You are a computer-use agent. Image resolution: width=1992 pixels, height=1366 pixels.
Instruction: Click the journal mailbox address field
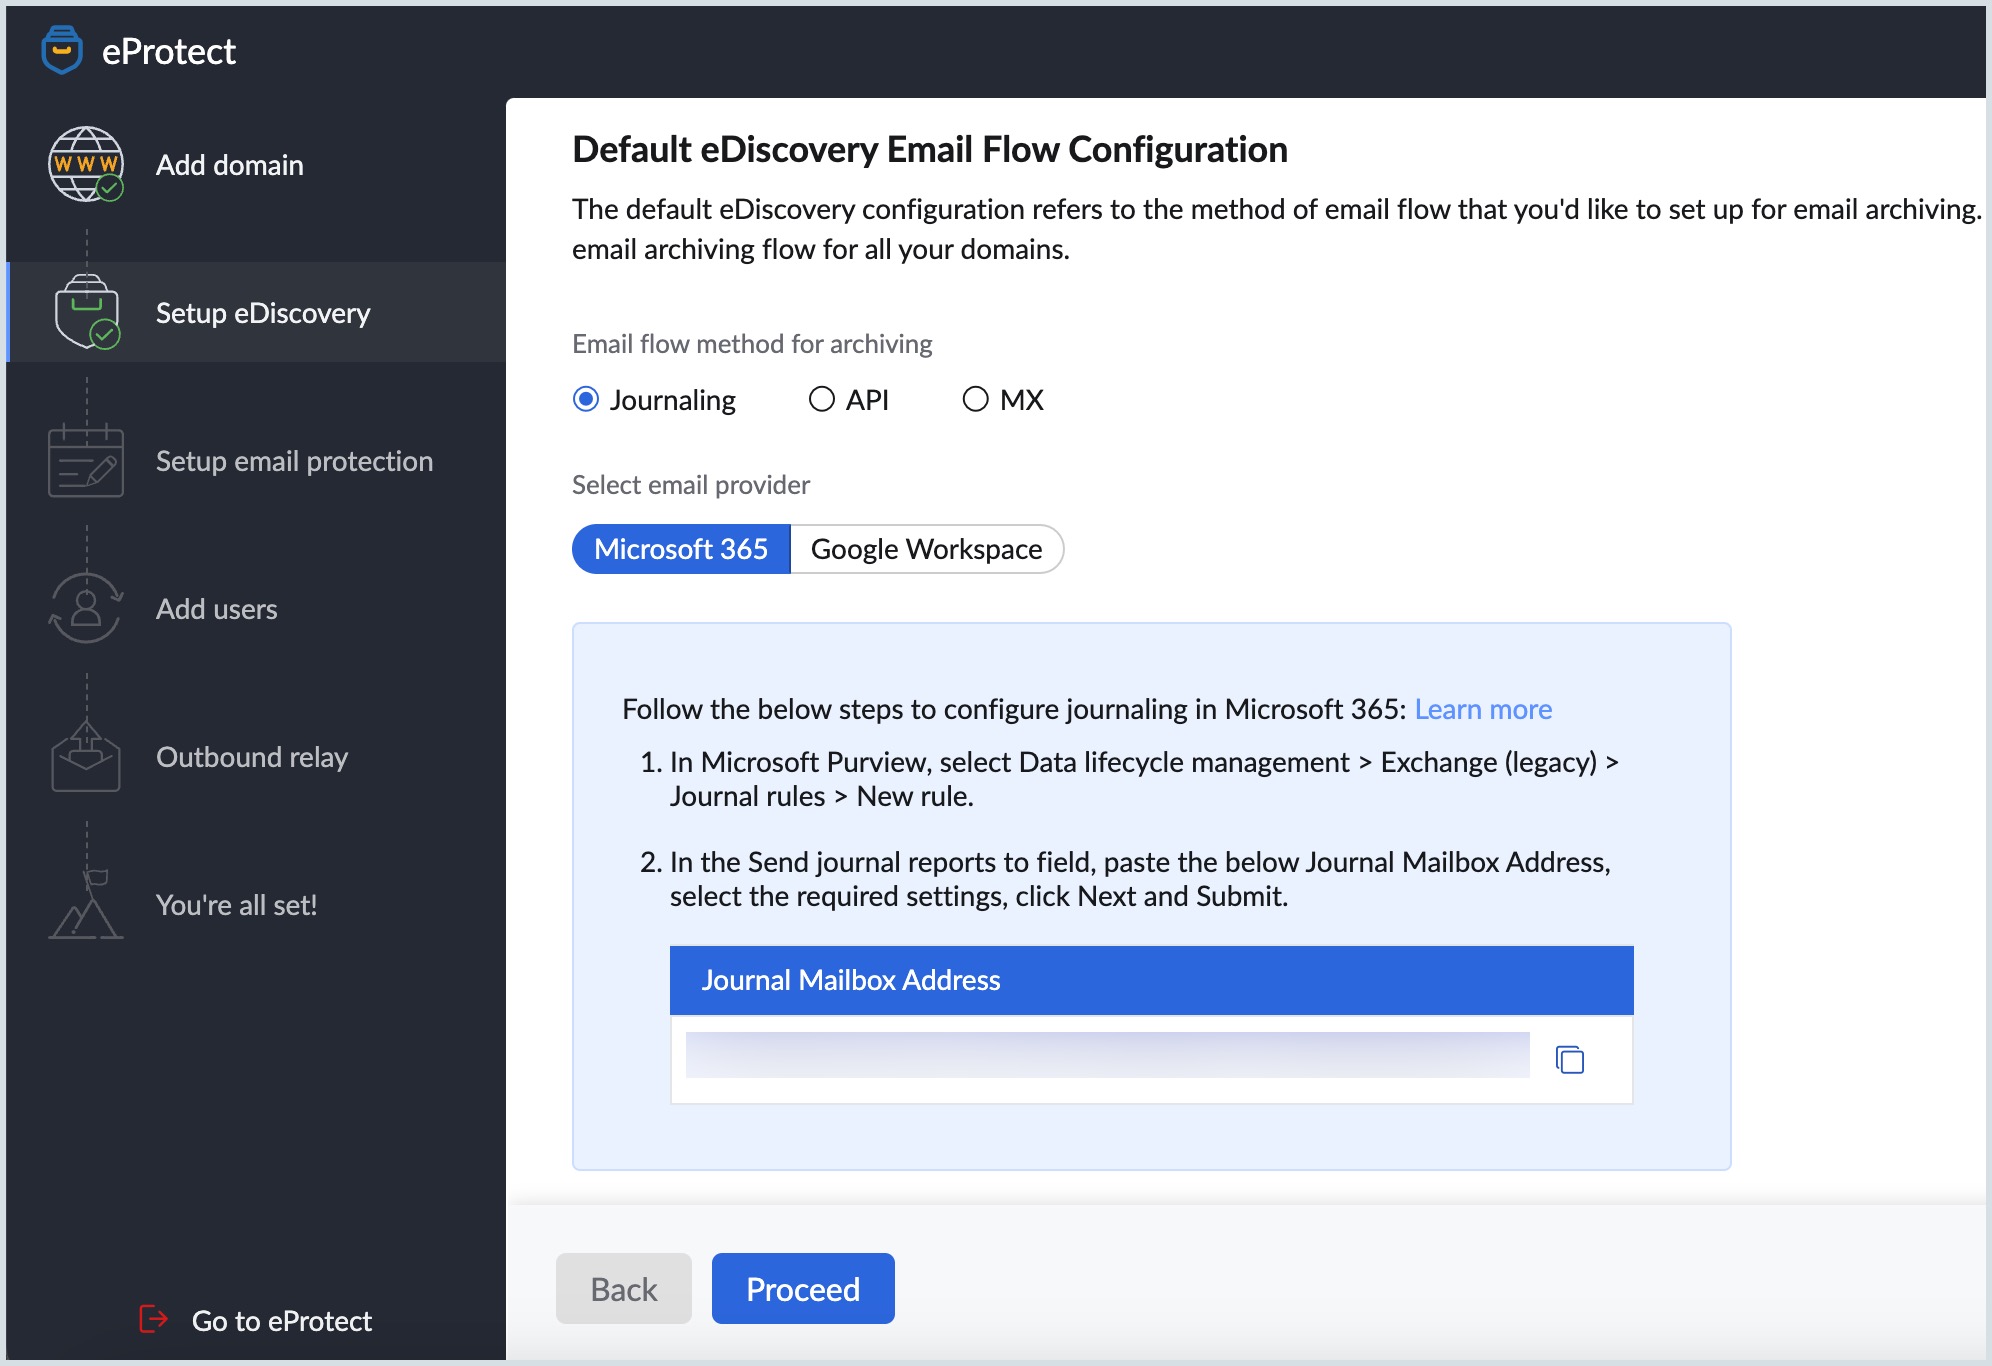pos(1107,1056)
